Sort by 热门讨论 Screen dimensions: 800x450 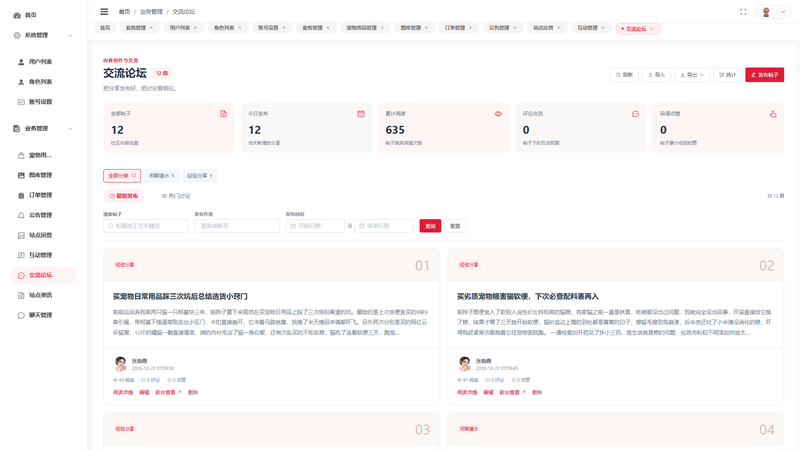pyautogui.click(x=176, y=196)
